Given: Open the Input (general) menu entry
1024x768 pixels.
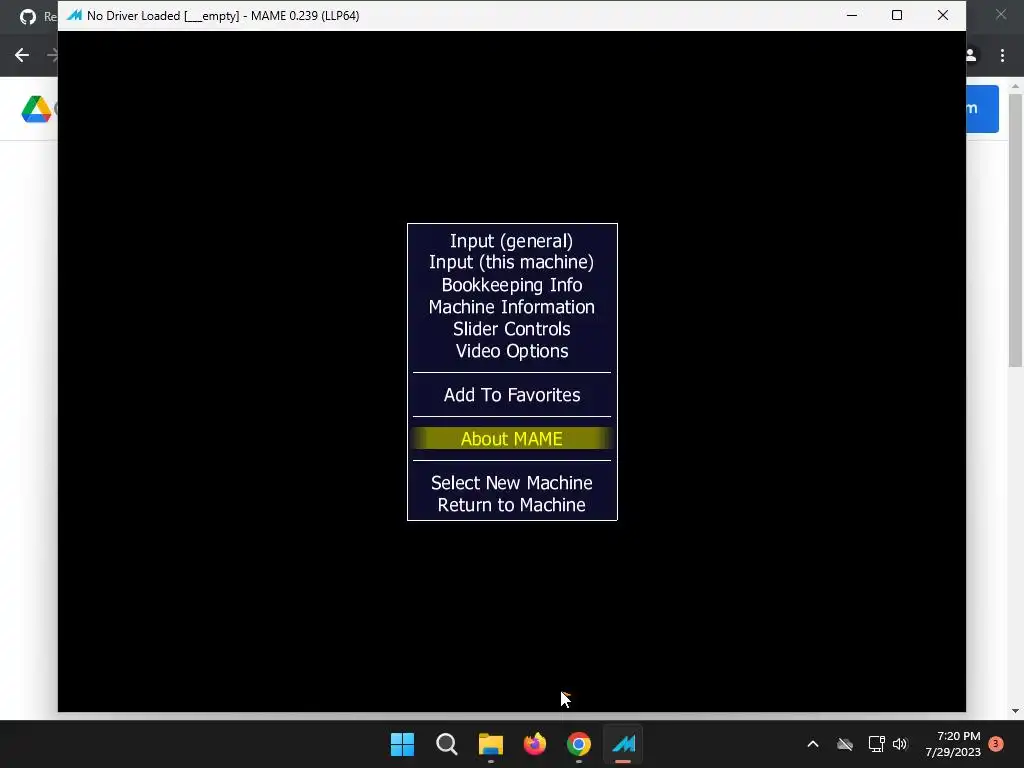Looking at the screenshot, I should 511,241.
